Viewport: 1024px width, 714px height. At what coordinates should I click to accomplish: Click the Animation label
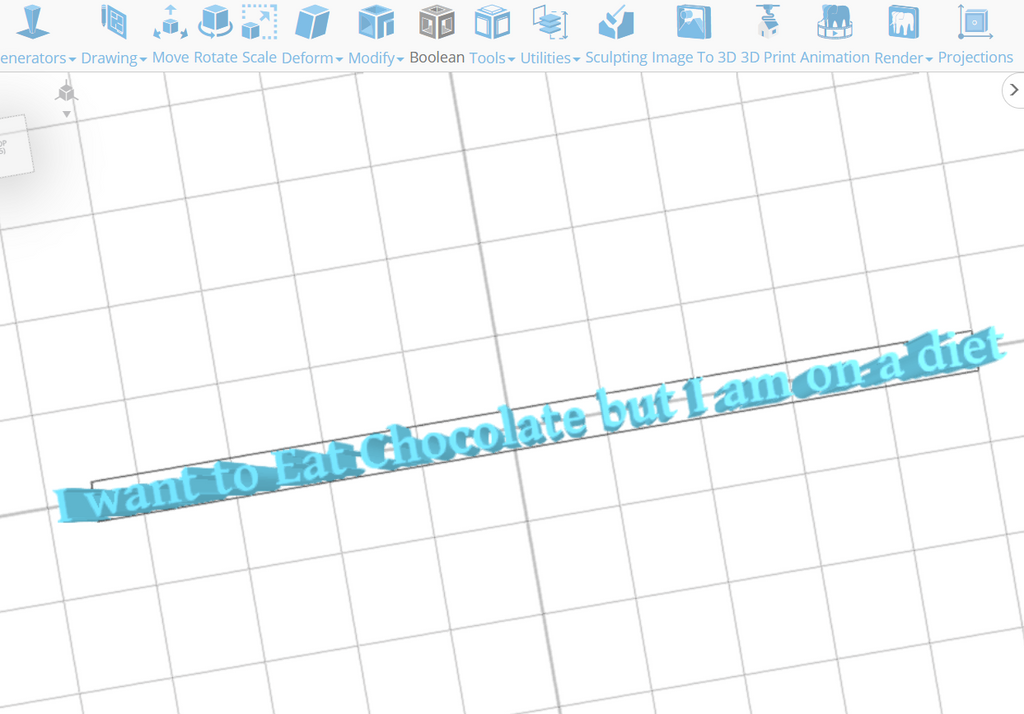[x=835, y=57]
